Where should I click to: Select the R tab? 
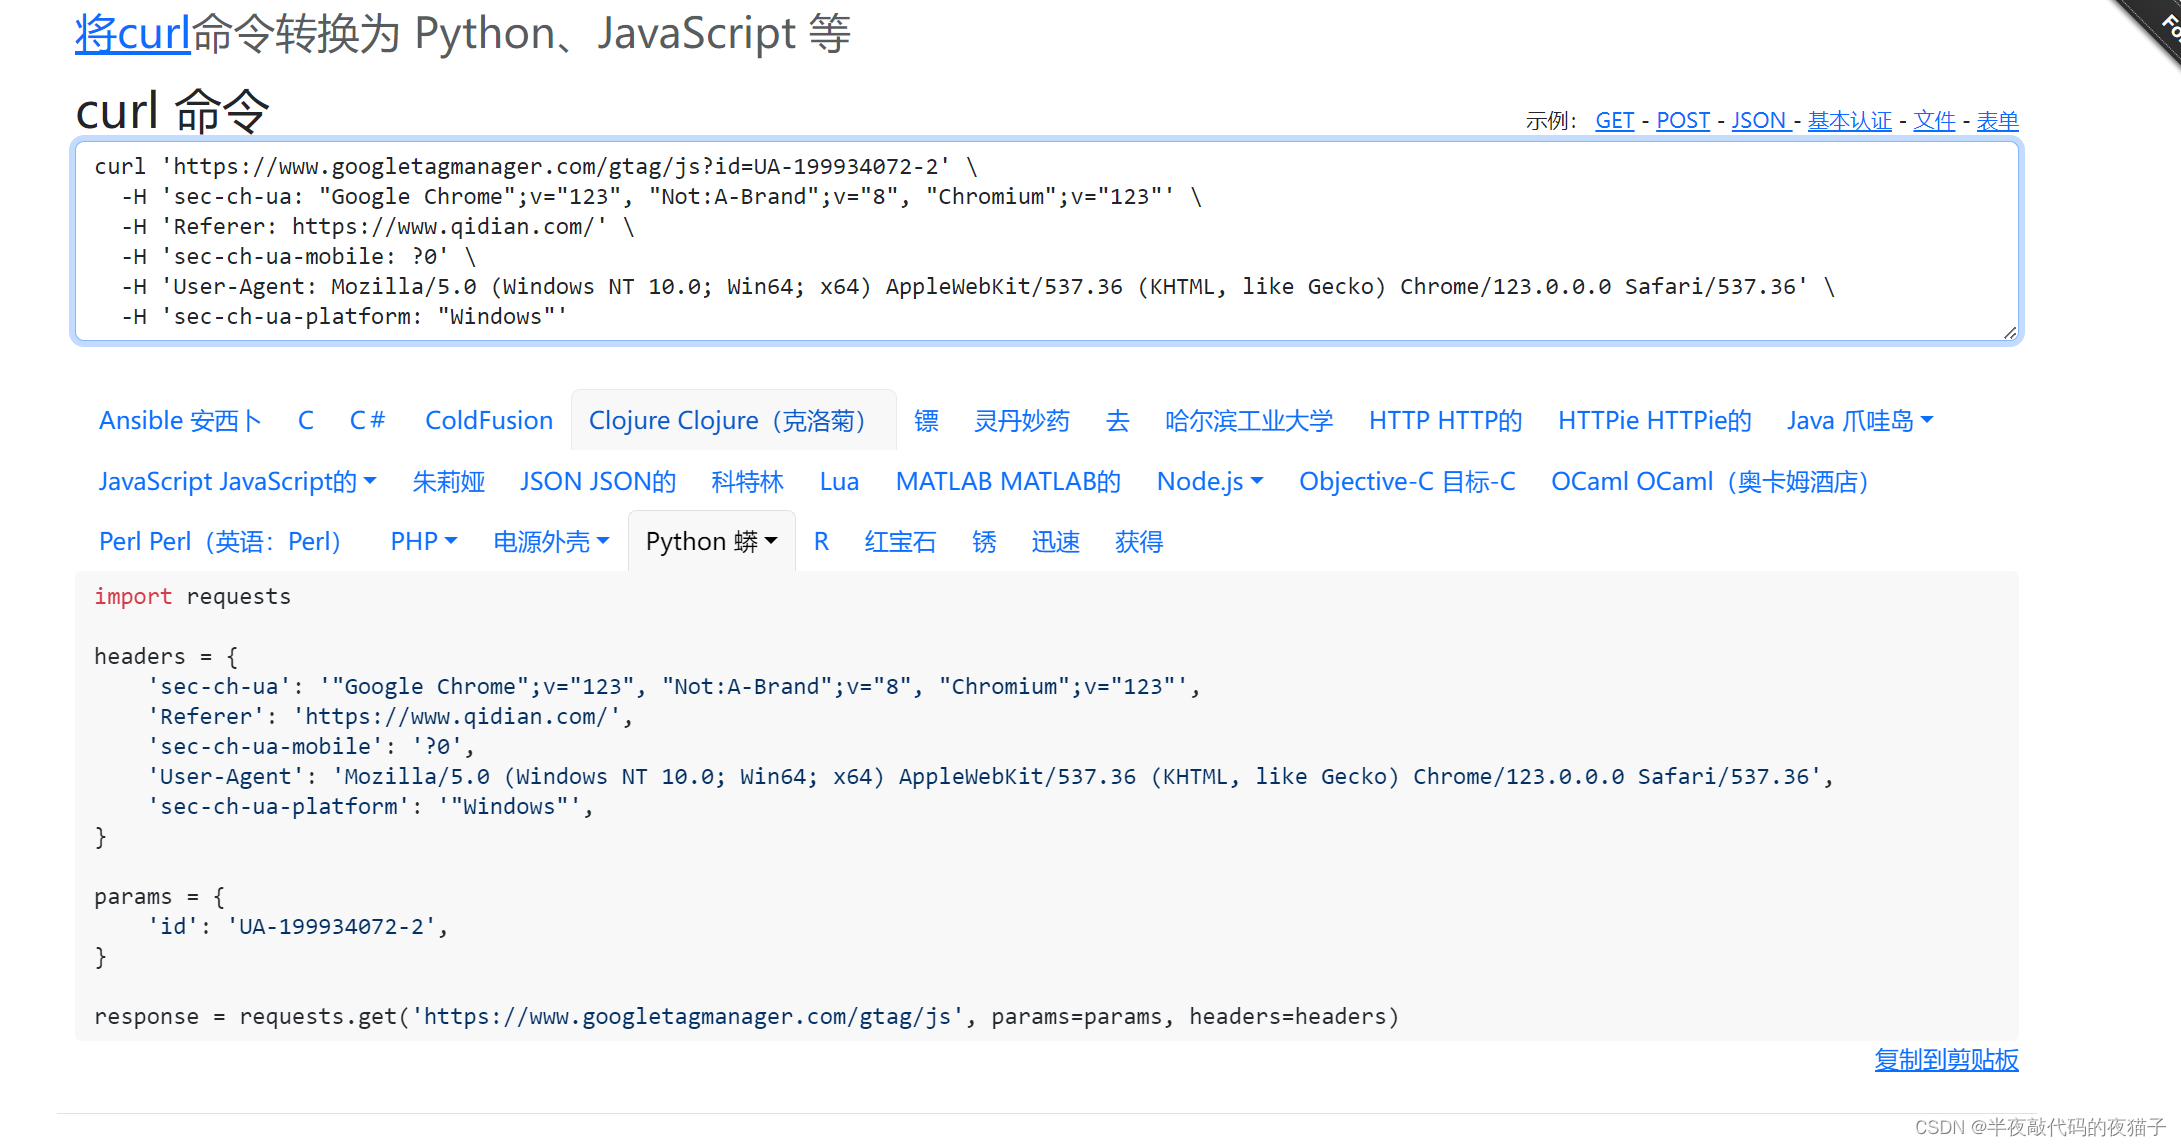(821, 542)
